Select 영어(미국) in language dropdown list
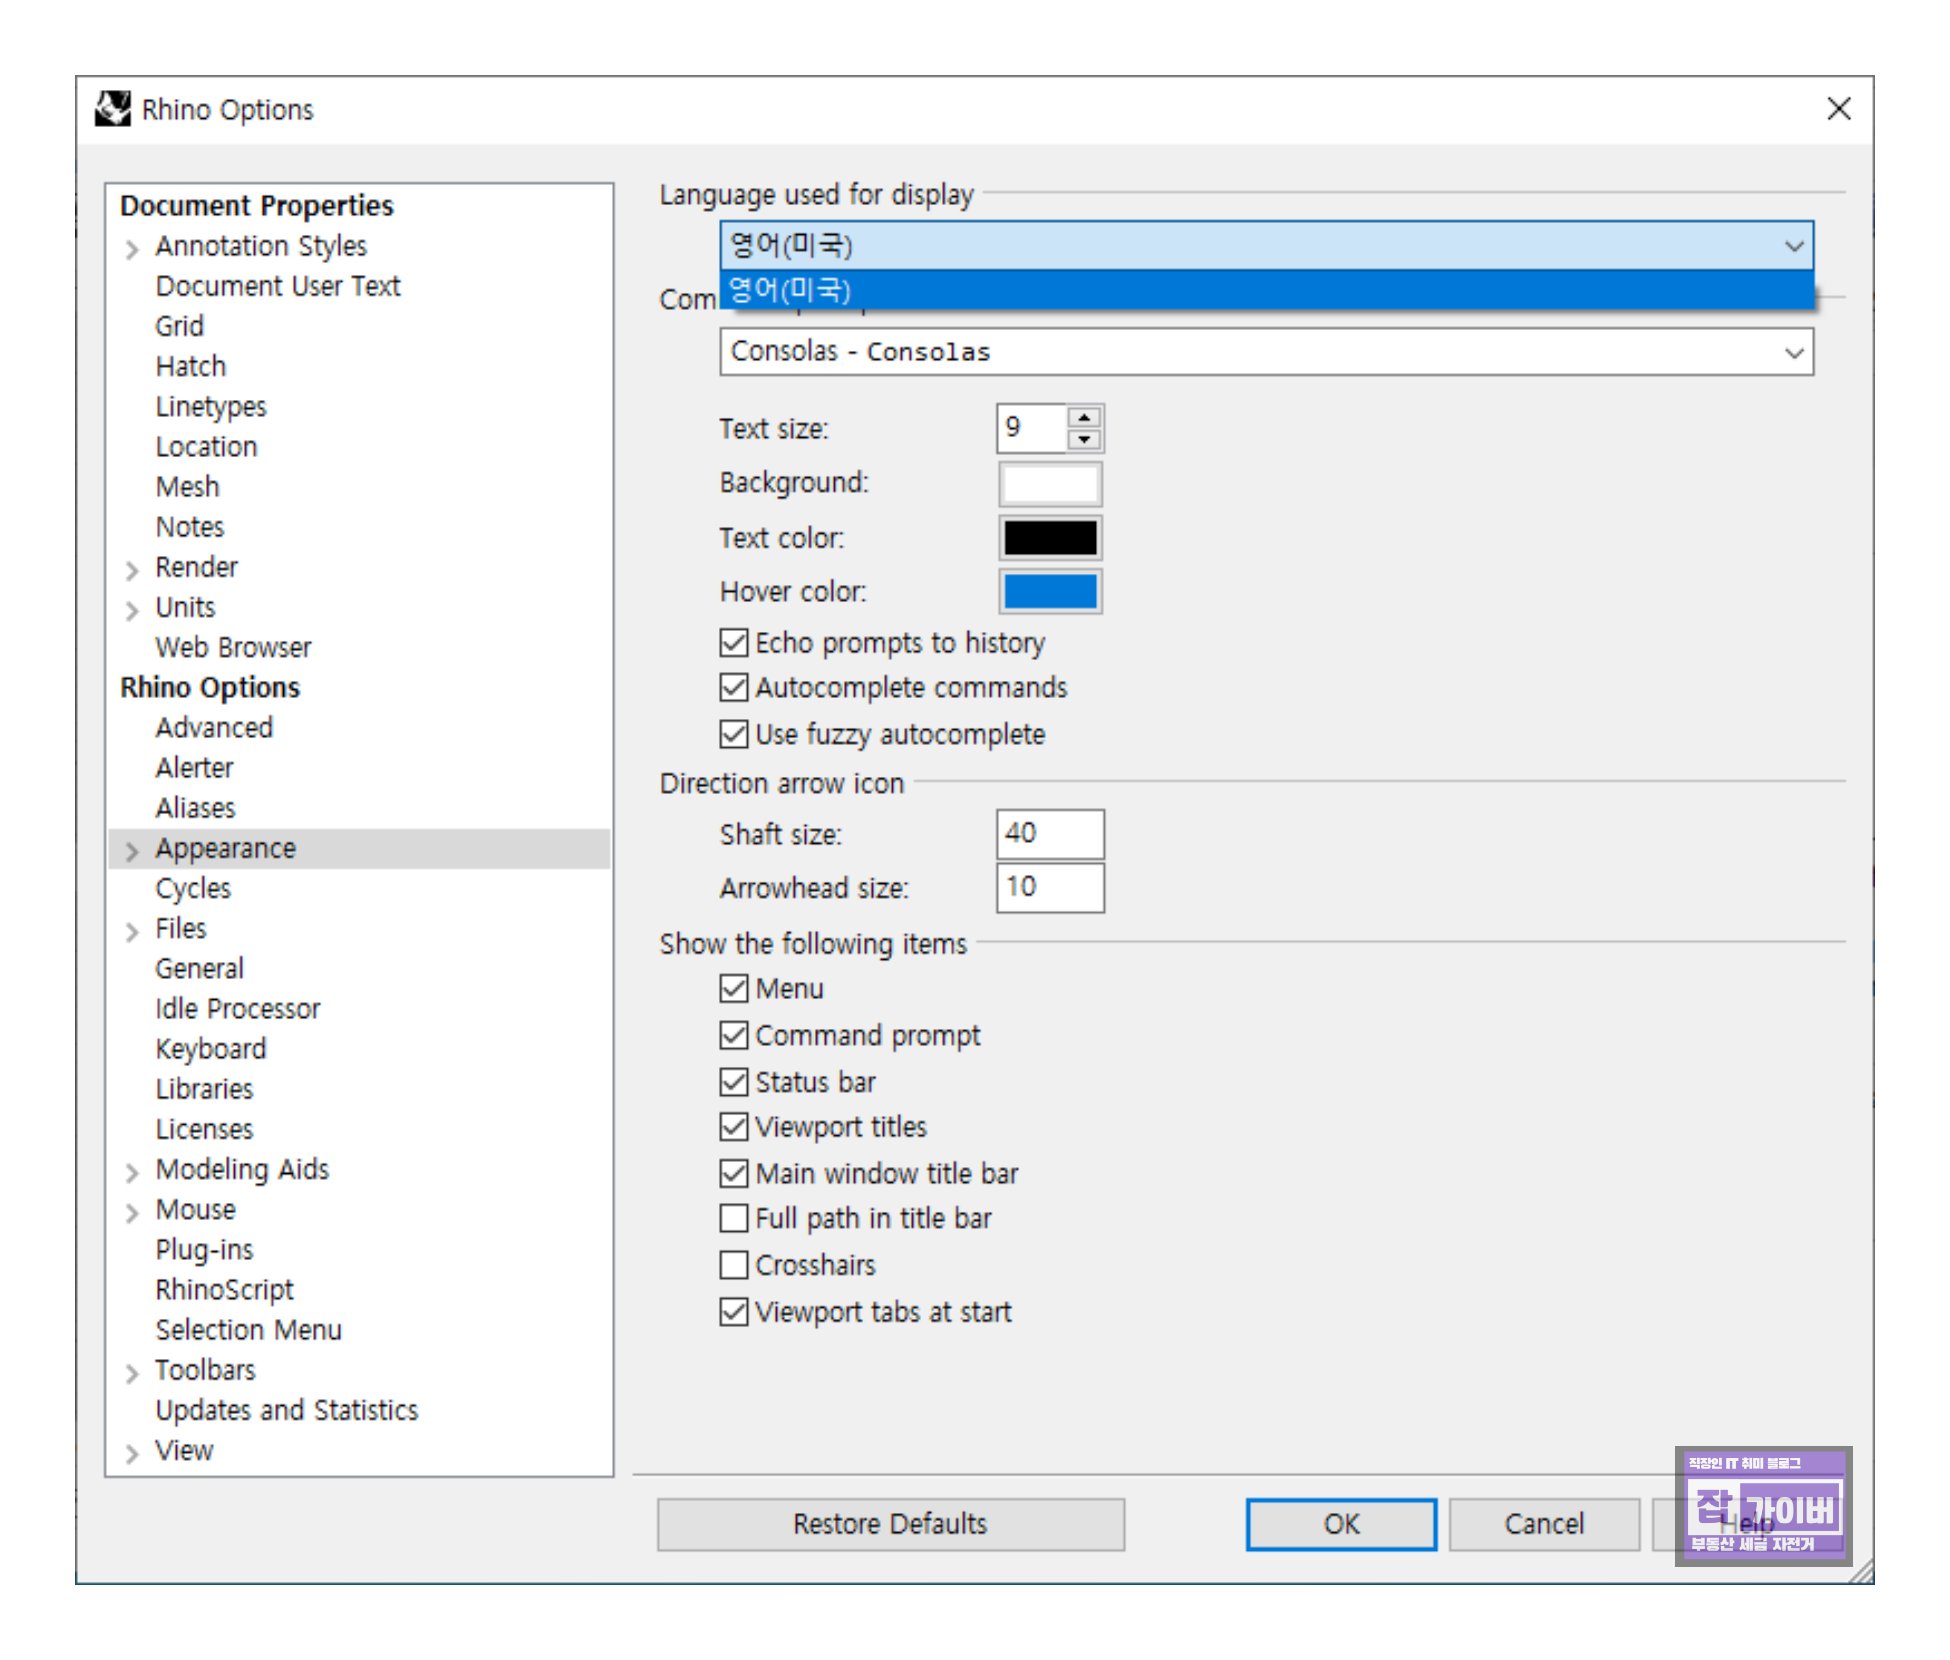 1265,291
